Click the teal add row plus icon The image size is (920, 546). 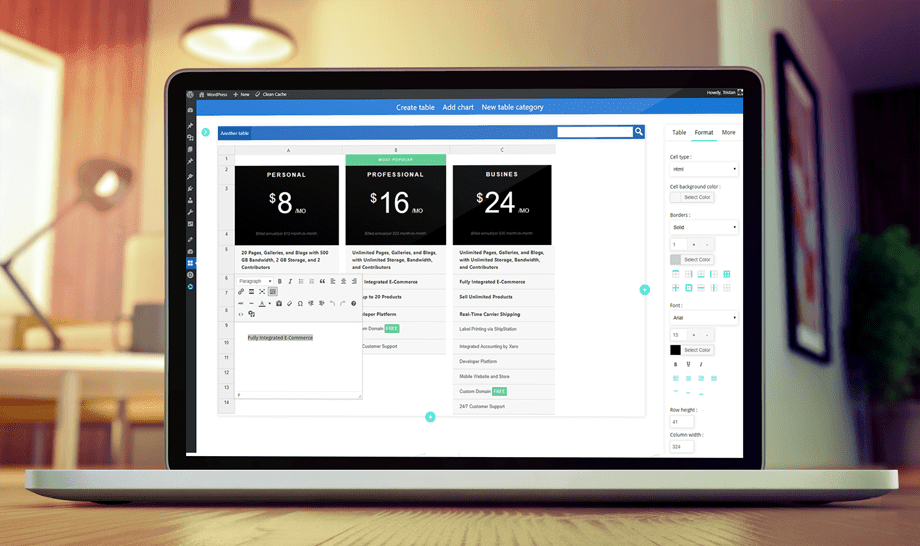click(x=430, y=417)
